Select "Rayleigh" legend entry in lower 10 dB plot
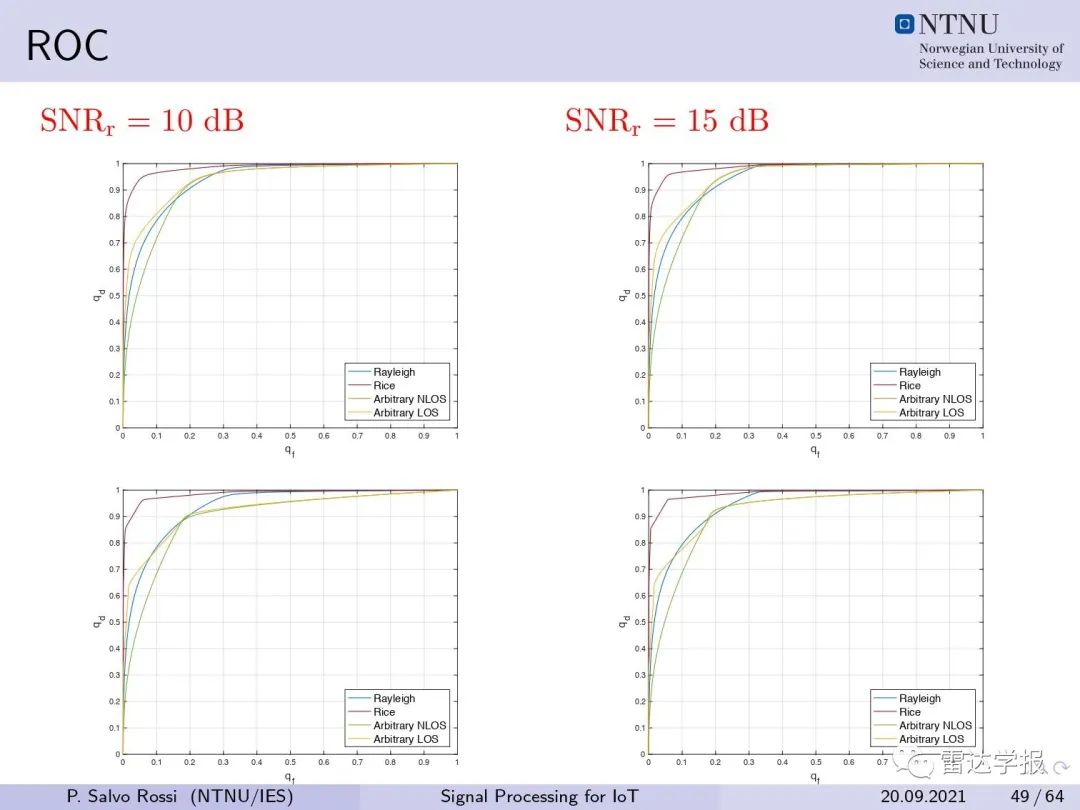This screenshot has width=1080, height=810. coord(394,698)
